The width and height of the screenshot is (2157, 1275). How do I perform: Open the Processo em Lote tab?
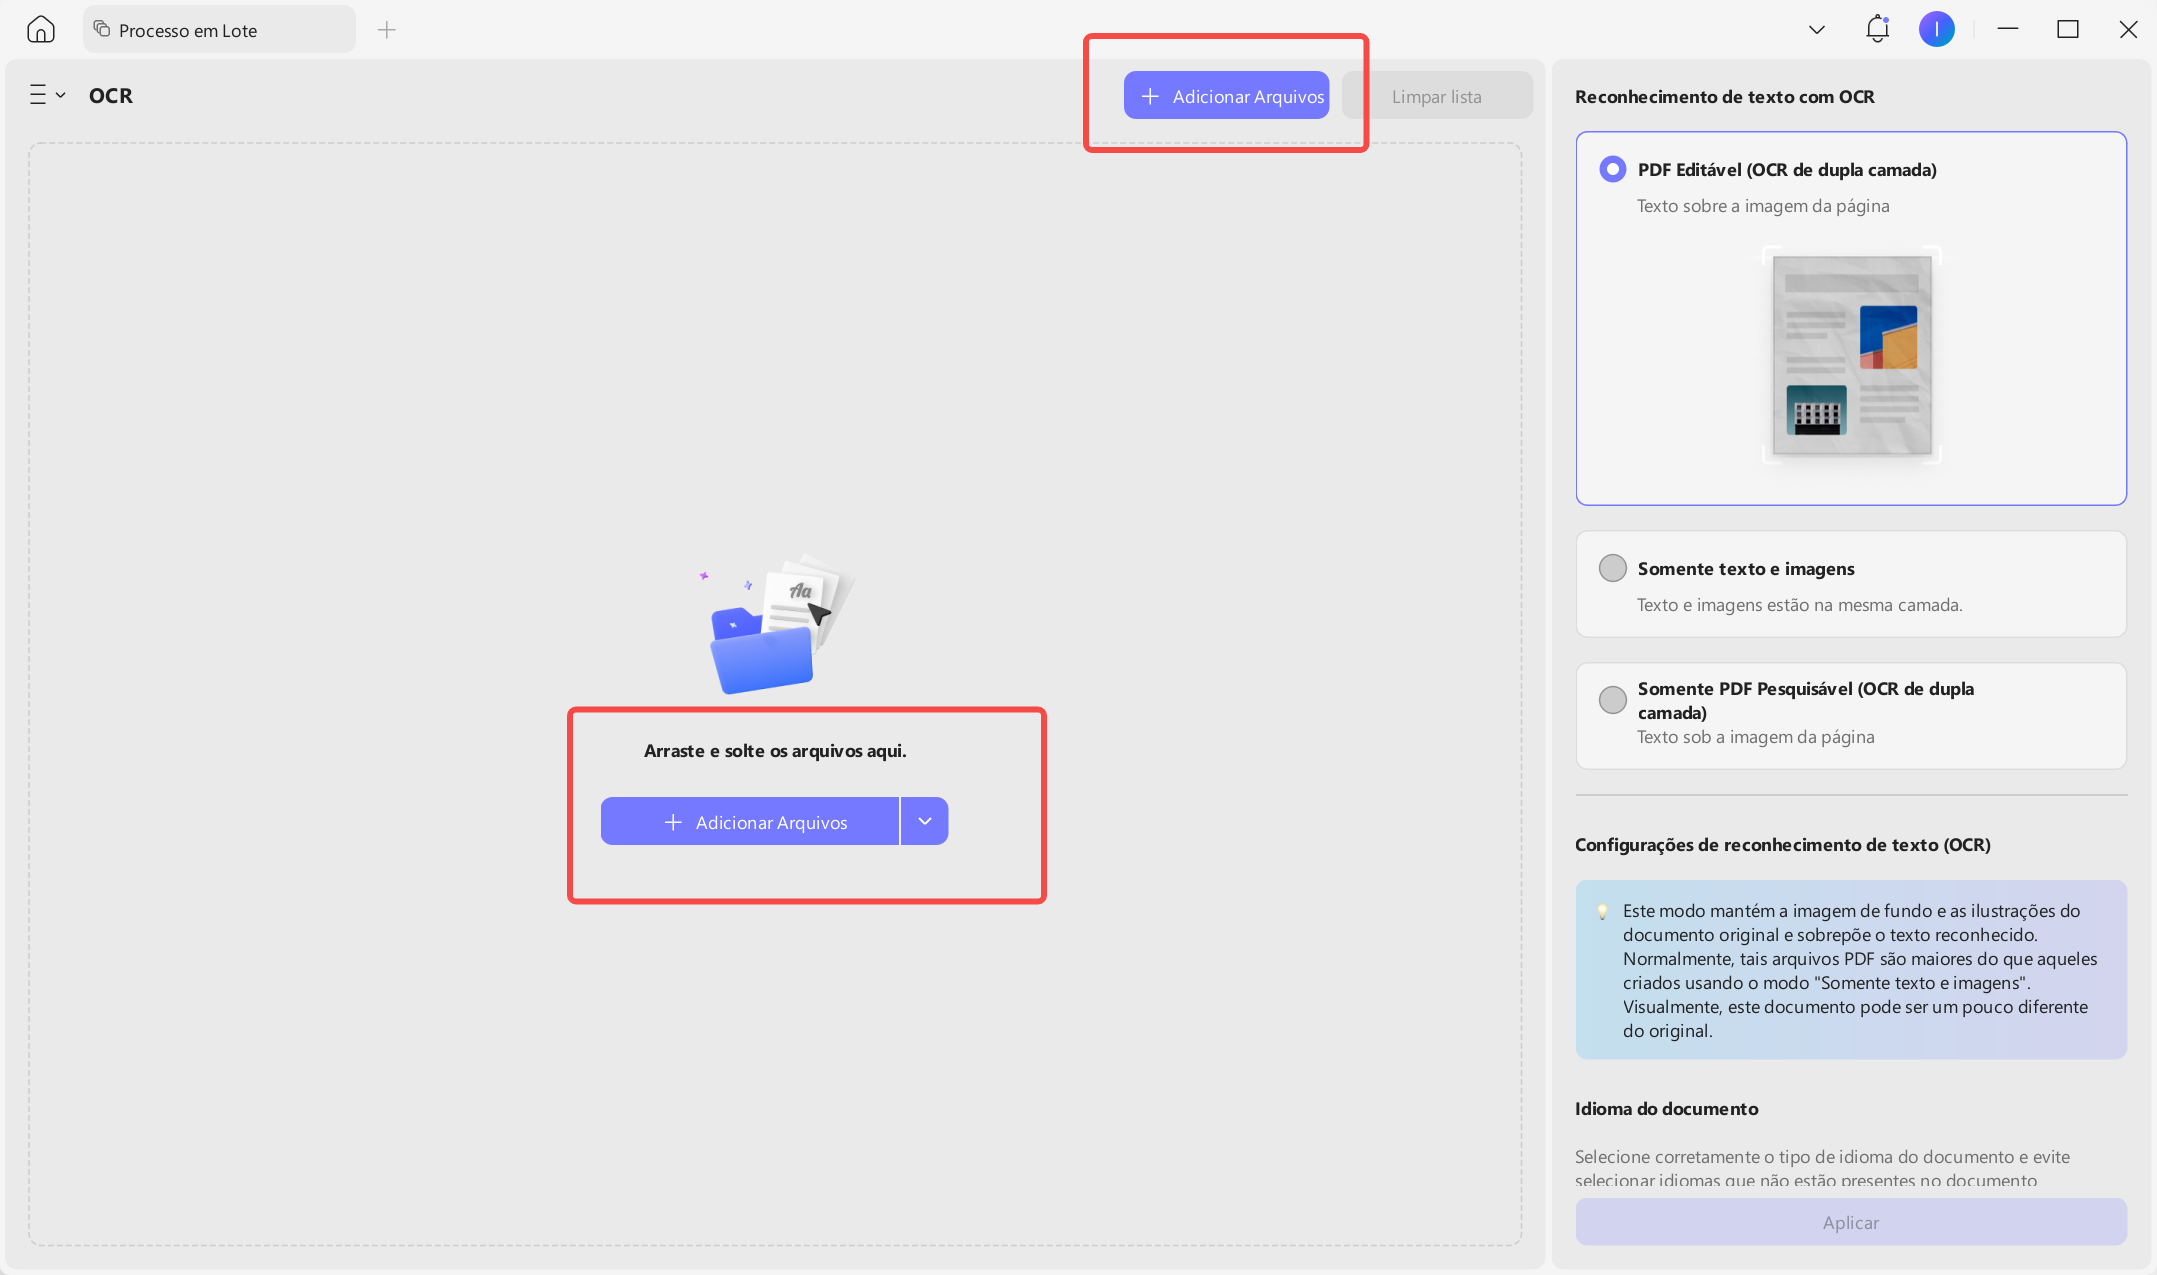219,30
